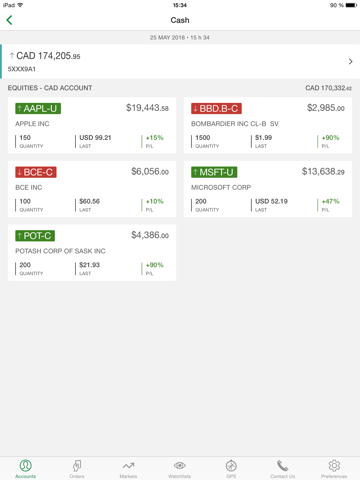Screen dimensions: 360x480
Task: Select the MSFT-U green ticker badge
Action: point(214,172)
